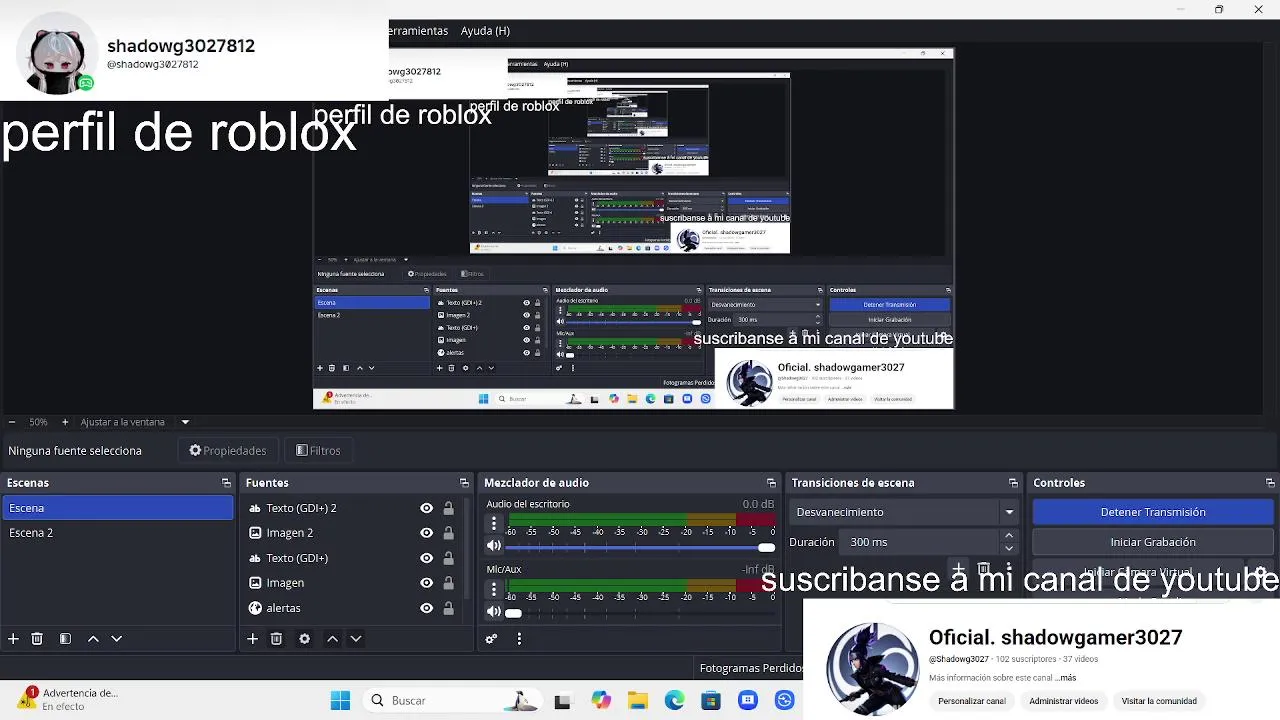Move scene down in Escenas toolbar
This screenshot has height=720, width=1280.
point(116,639)
